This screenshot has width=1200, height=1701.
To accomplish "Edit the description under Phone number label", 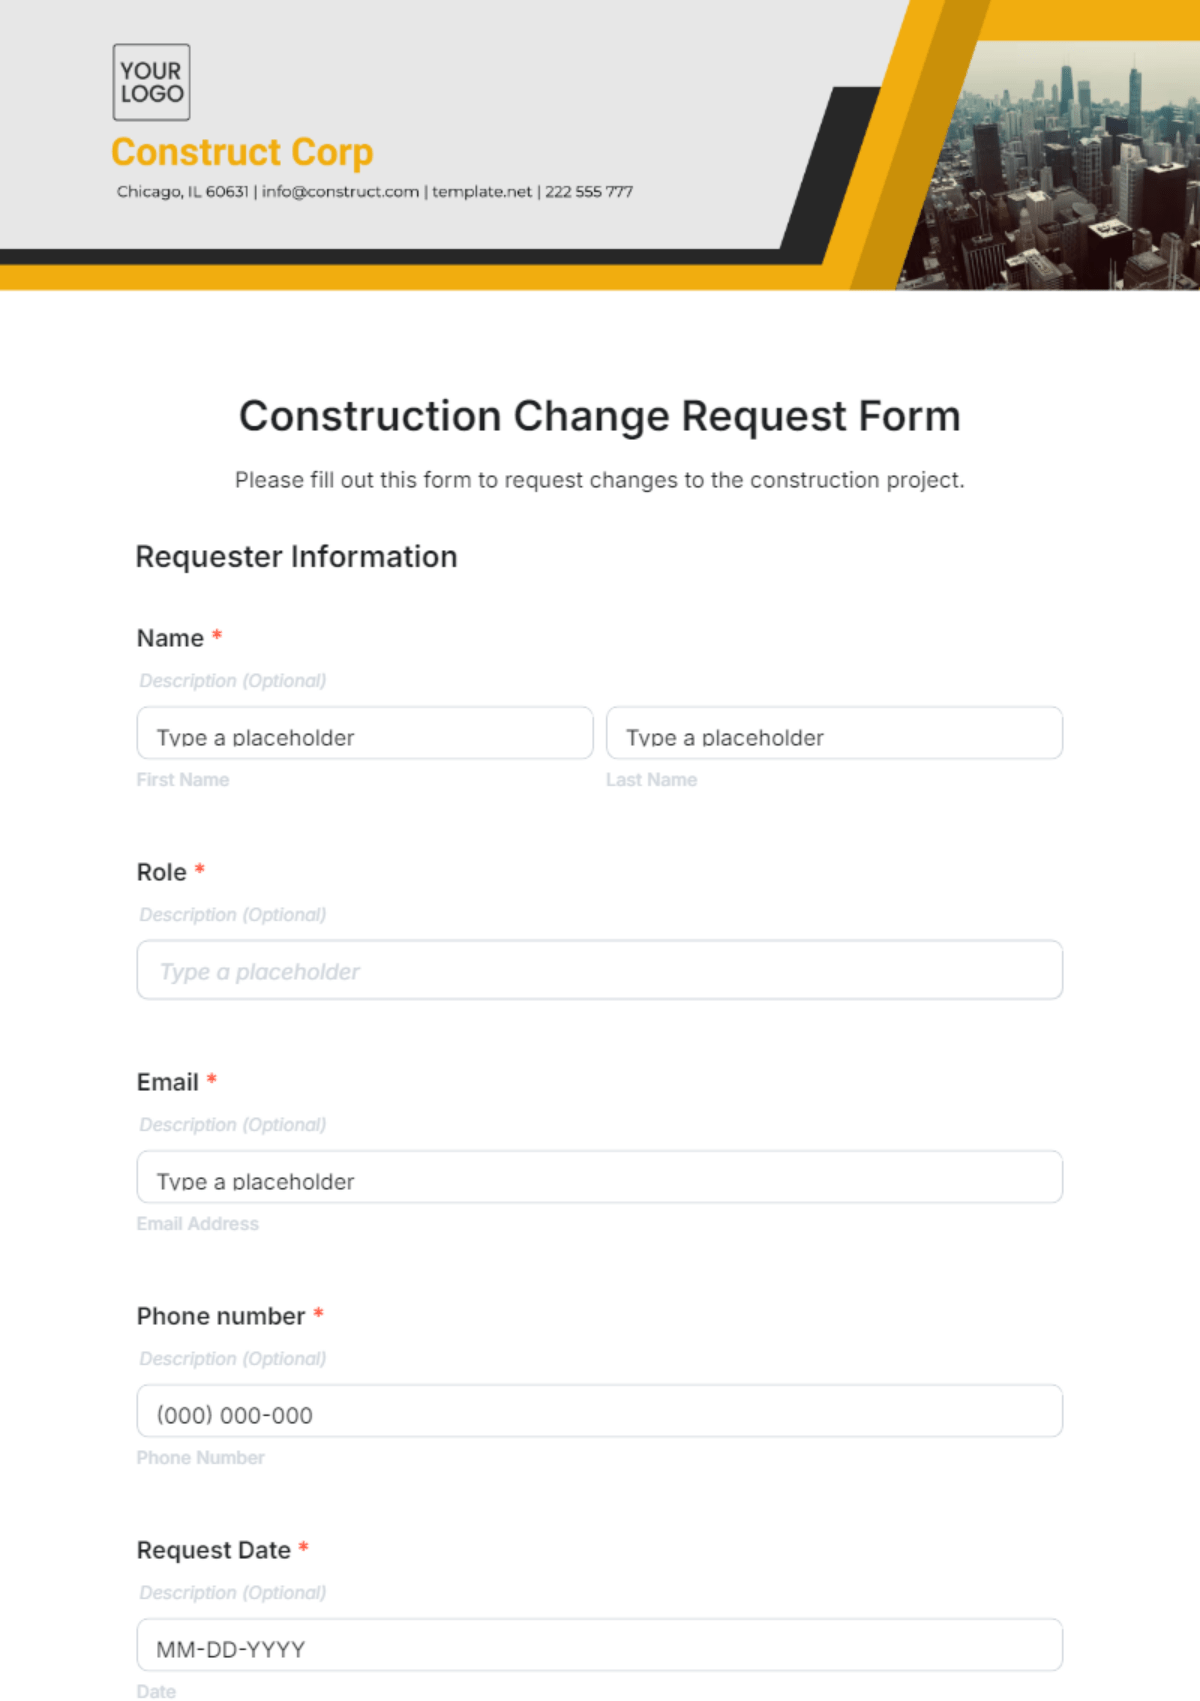I will 233,1359.
